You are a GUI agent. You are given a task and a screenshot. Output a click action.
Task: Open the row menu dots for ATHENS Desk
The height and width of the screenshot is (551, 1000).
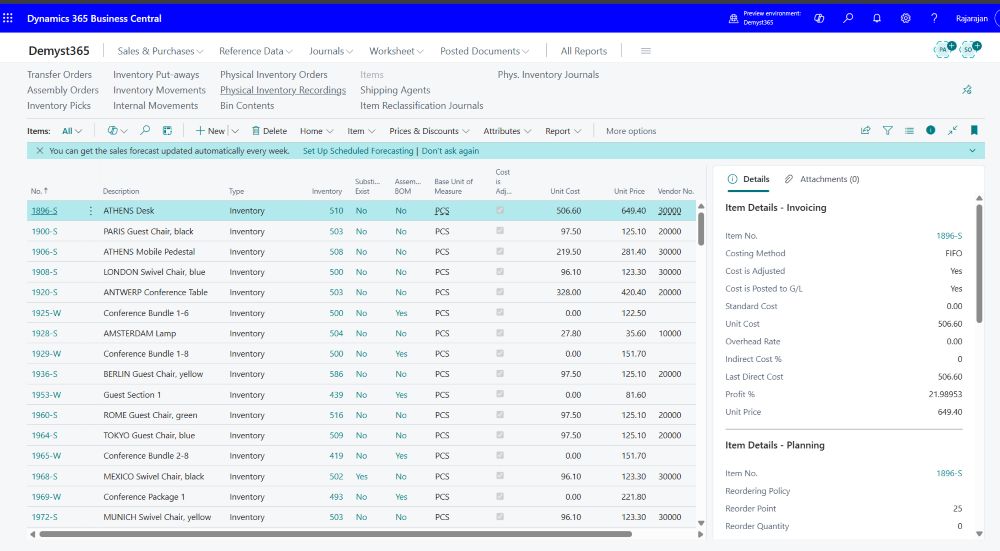(x=91, y=210)
